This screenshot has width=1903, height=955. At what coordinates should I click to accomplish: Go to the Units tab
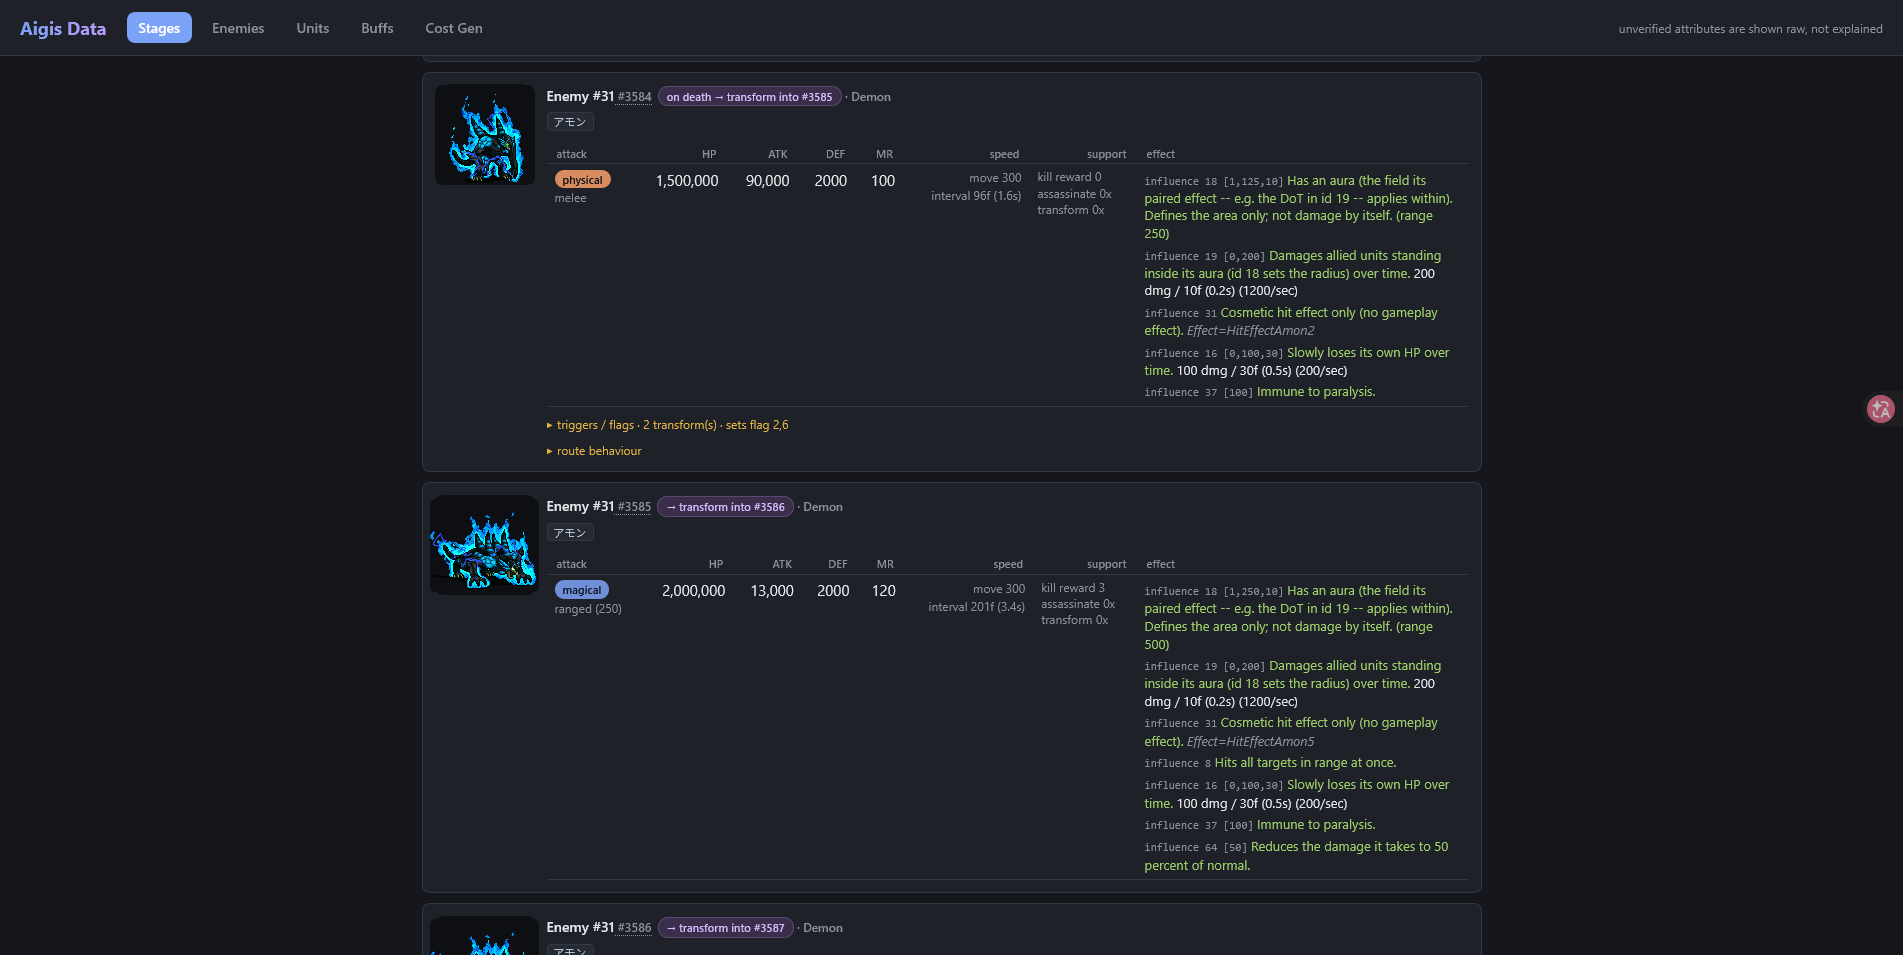tap(313, 28)
